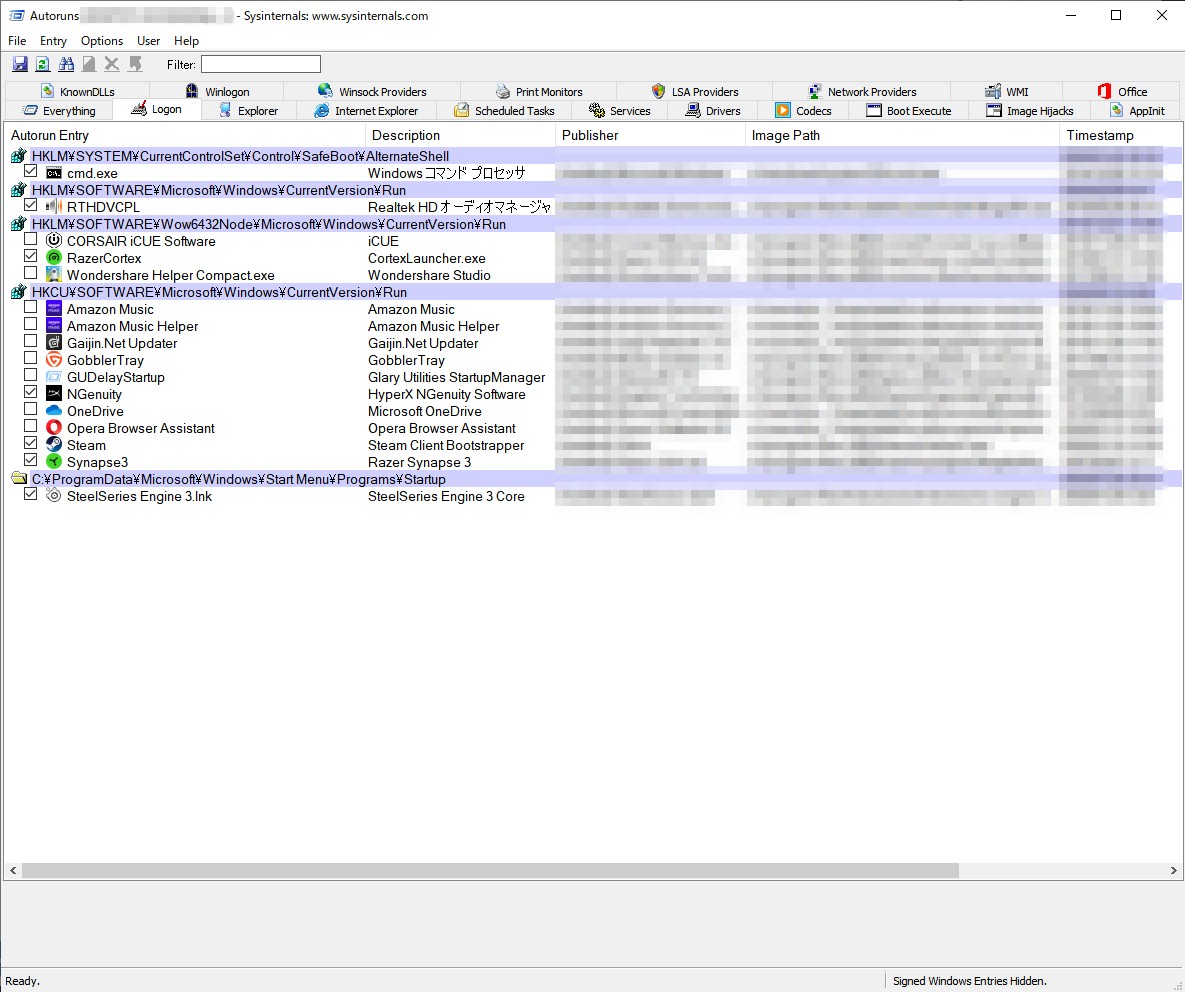Click the NGenuity entry icon
Viewport: 1185px width, 992px height.
click(x=54, y=394)
